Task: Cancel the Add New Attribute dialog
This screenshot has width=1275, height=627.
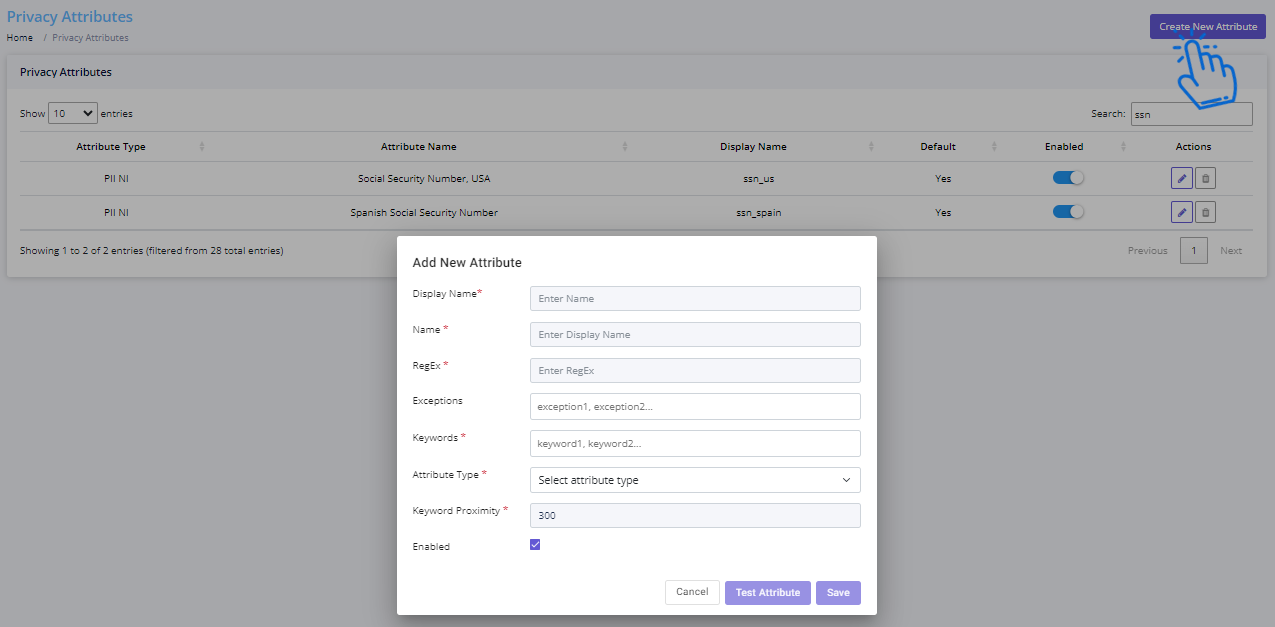Action: [x=692, y=592]
